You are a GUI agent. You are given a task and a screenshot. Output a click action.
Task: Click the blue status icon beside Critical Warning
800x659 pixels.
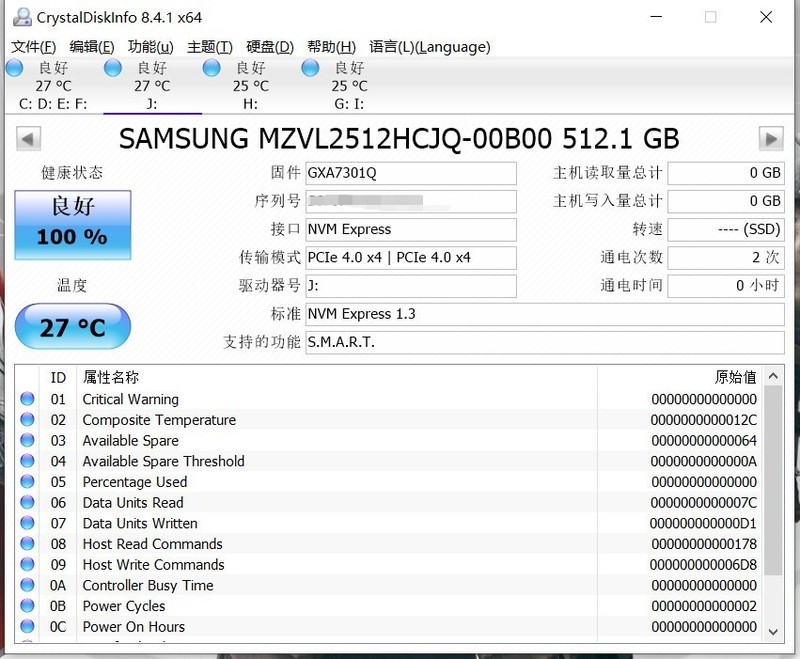tap(28, 399)
